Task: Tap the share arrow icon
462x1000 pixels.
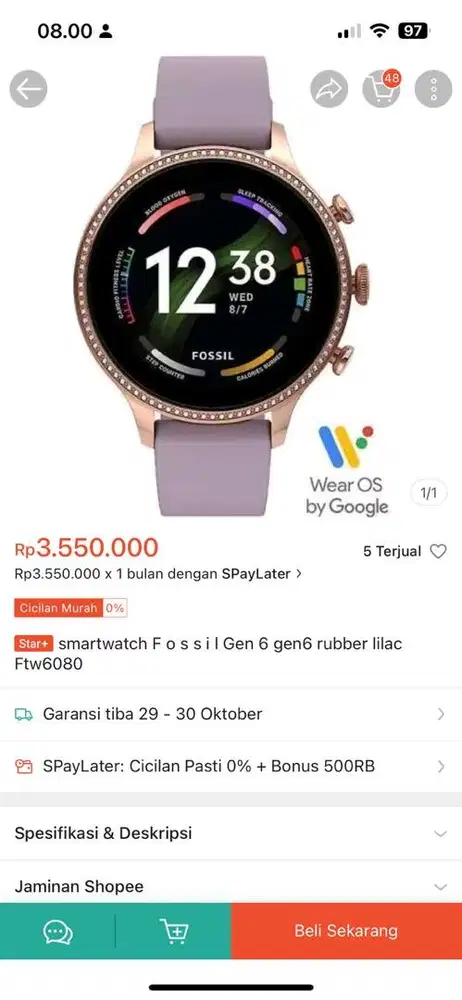Action: pyautogui.click(x=329, y=89)
